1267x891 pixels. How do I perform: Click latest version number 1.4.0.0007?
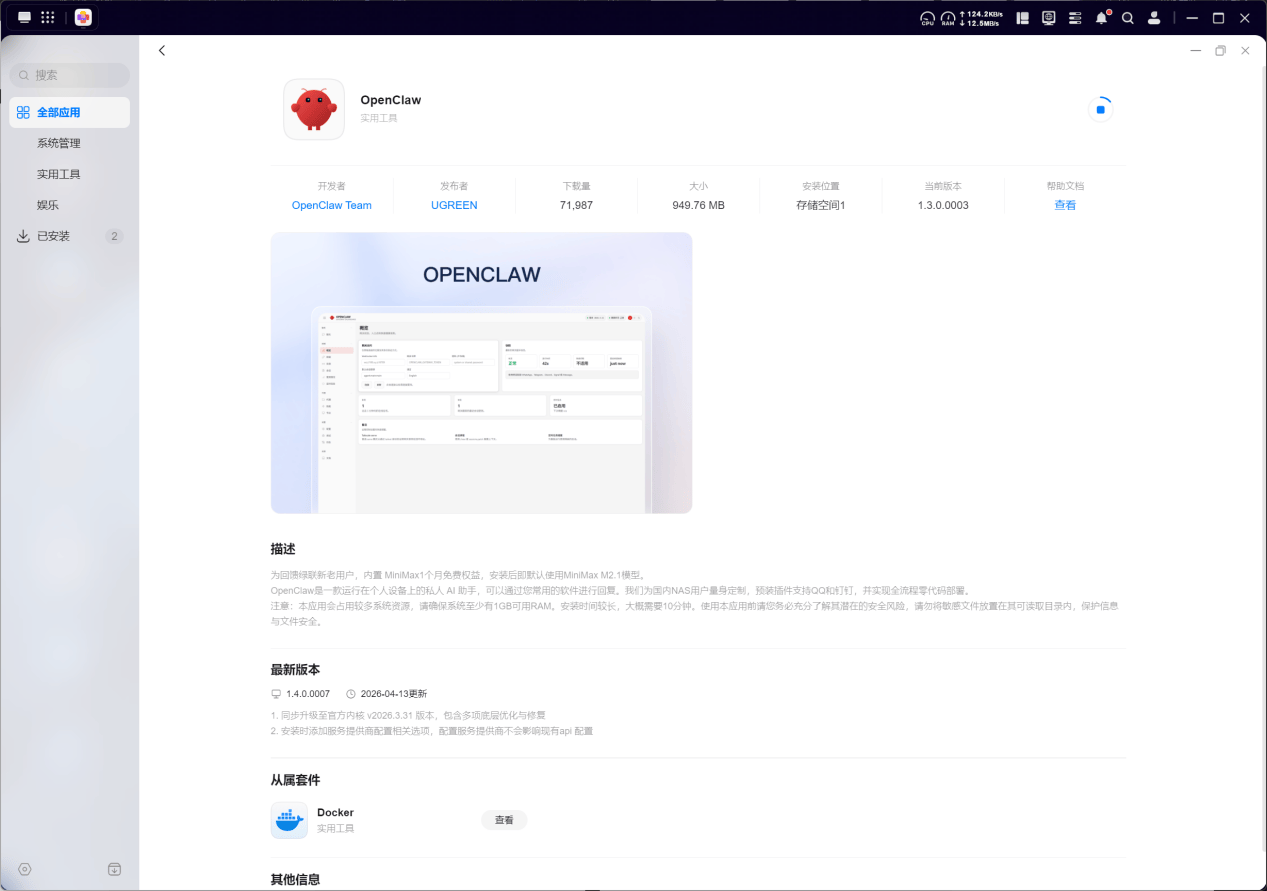click(x=307, y=694)
